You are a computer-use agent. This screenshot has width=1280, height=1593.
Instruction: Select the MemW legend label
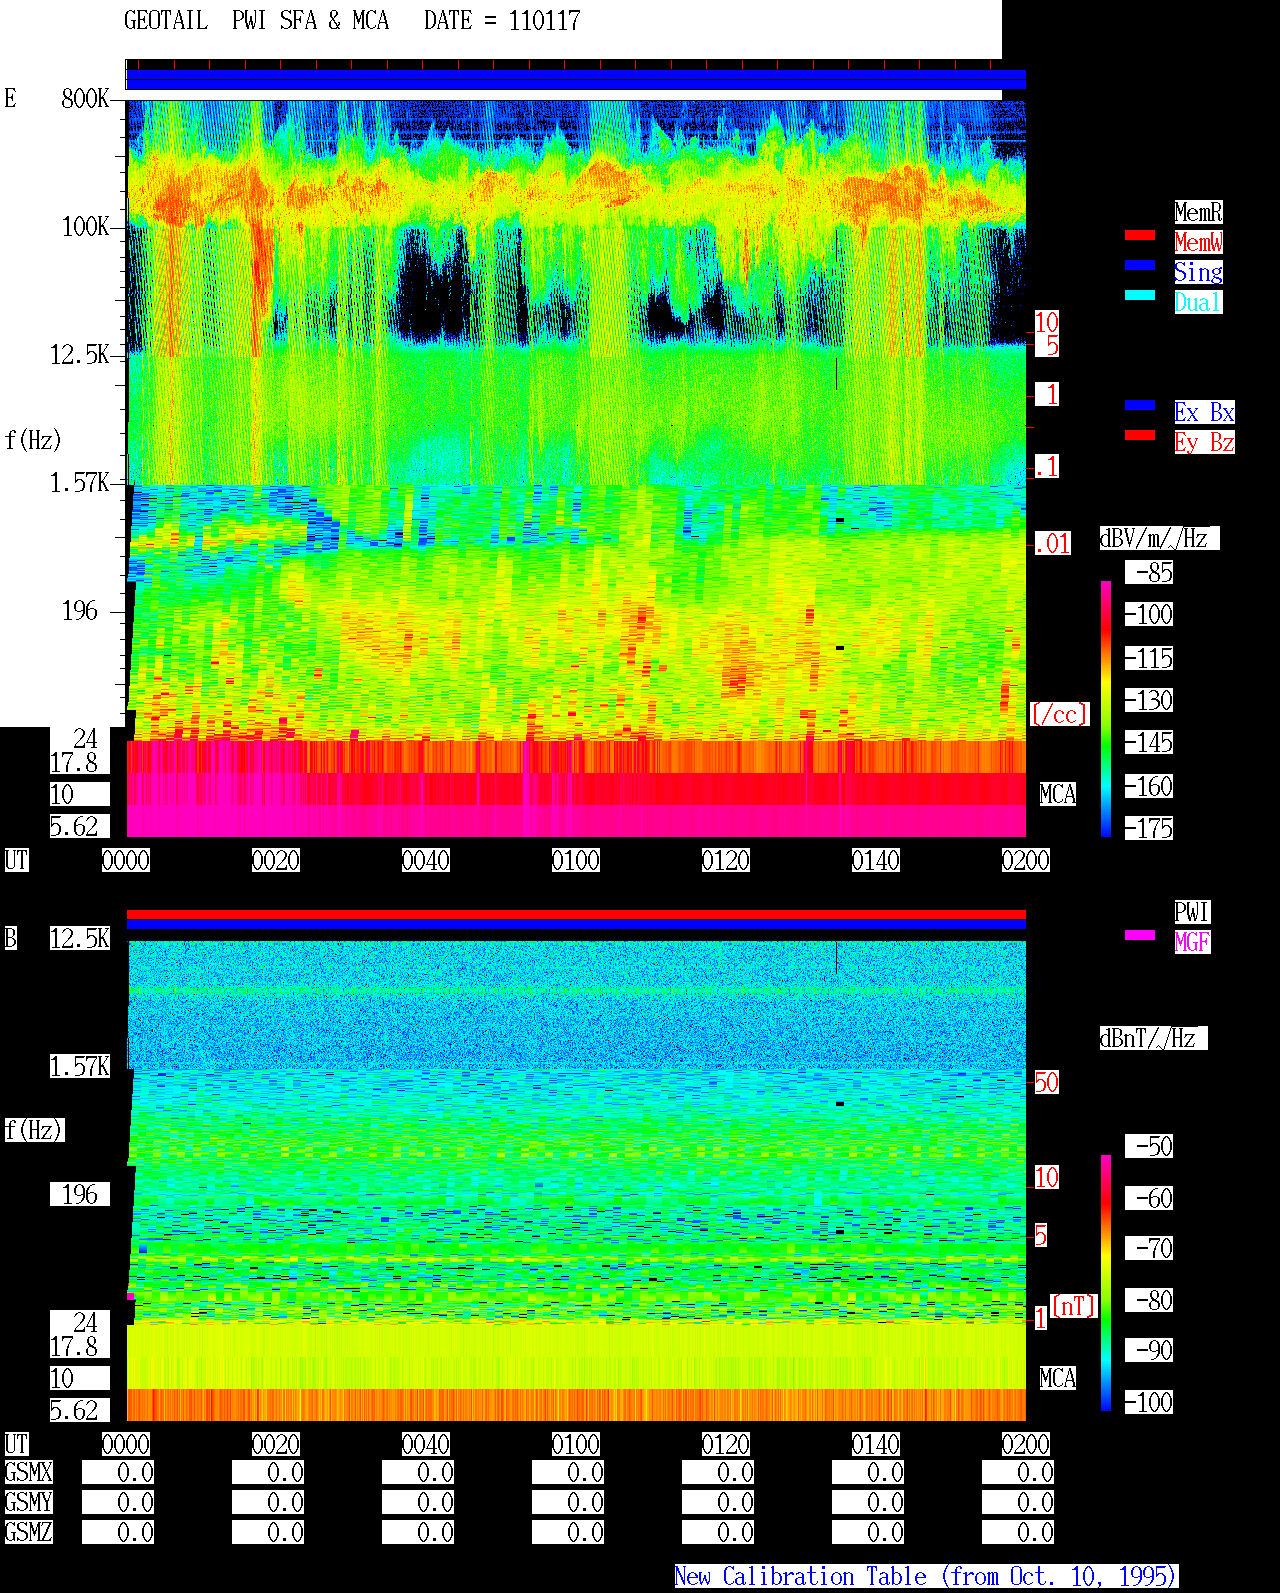[x=1198, y=242]
